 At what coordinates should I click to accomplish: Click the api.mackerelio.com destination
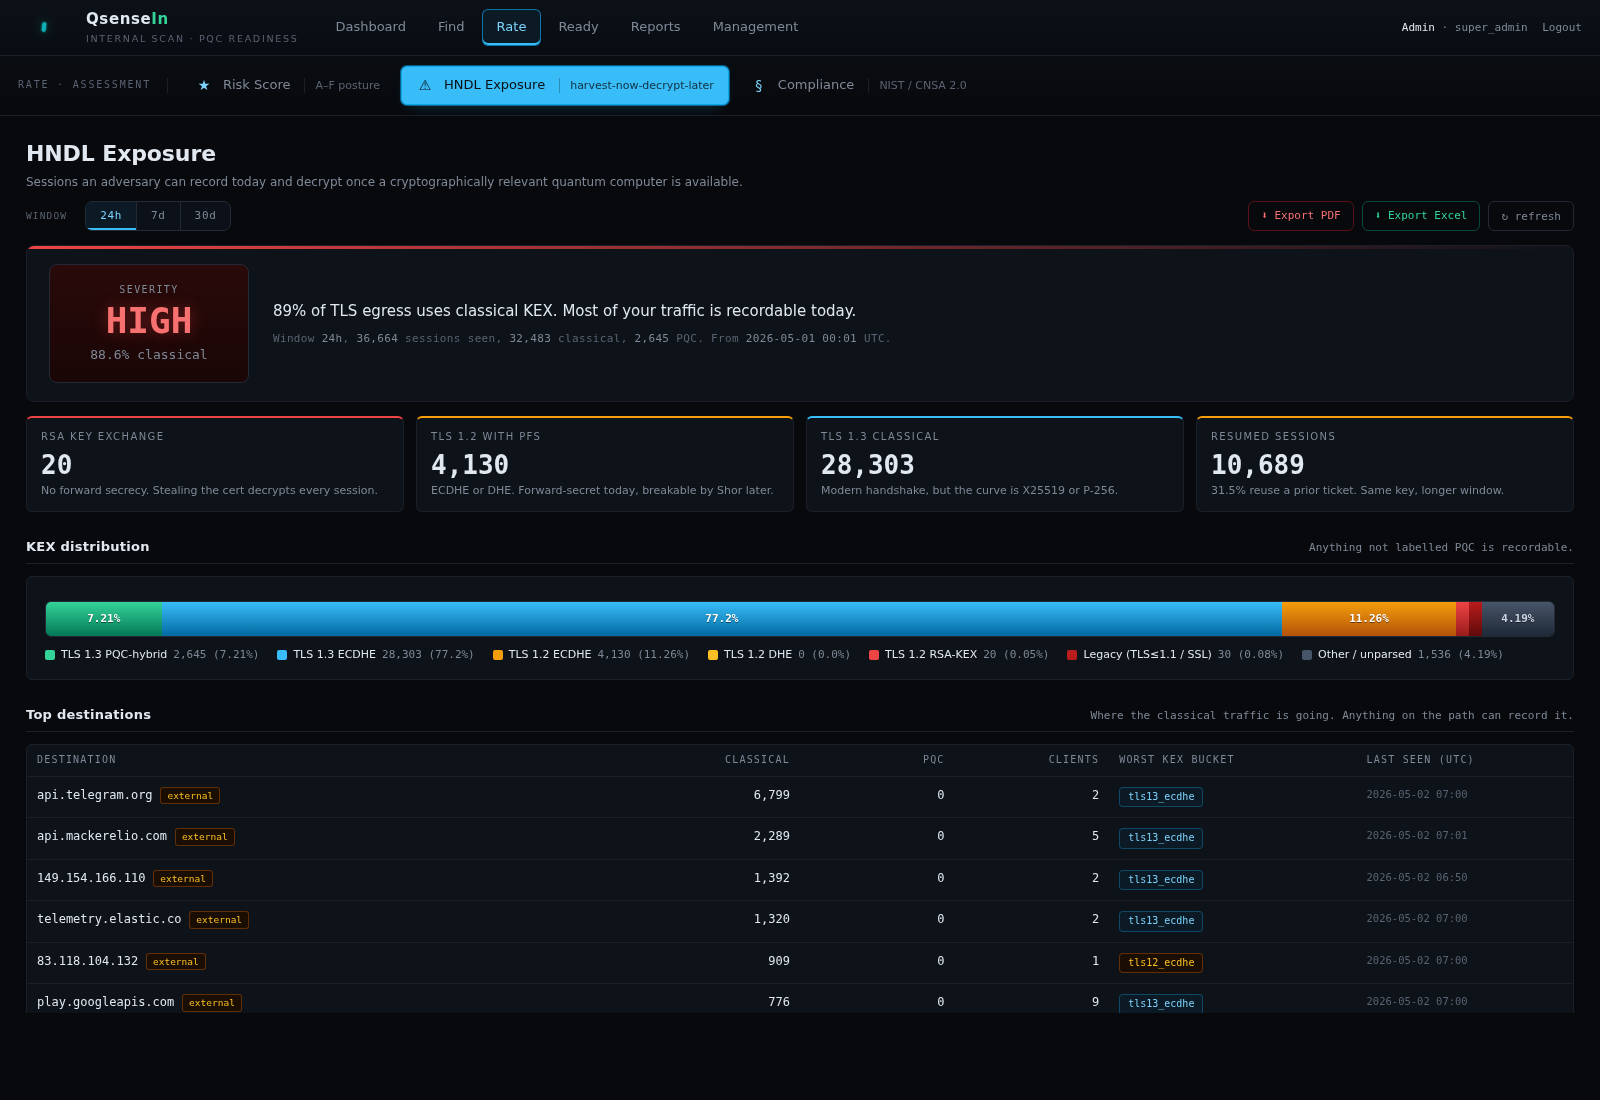tap(102, 837)
